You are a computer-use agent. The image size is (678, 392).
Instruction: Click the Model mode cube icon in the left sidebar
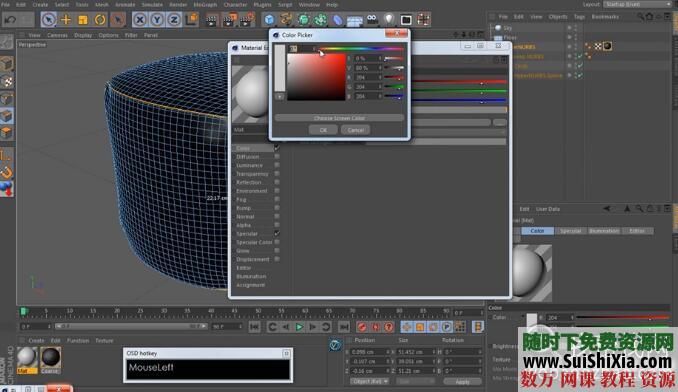pos(6,64)
